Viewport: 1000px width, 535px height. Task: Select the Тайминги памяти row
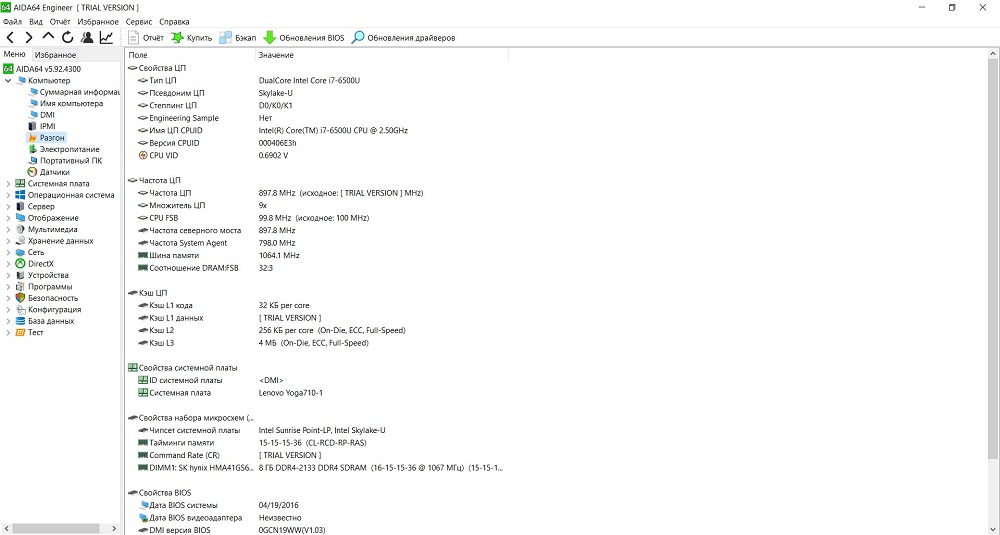coord(317,443)
